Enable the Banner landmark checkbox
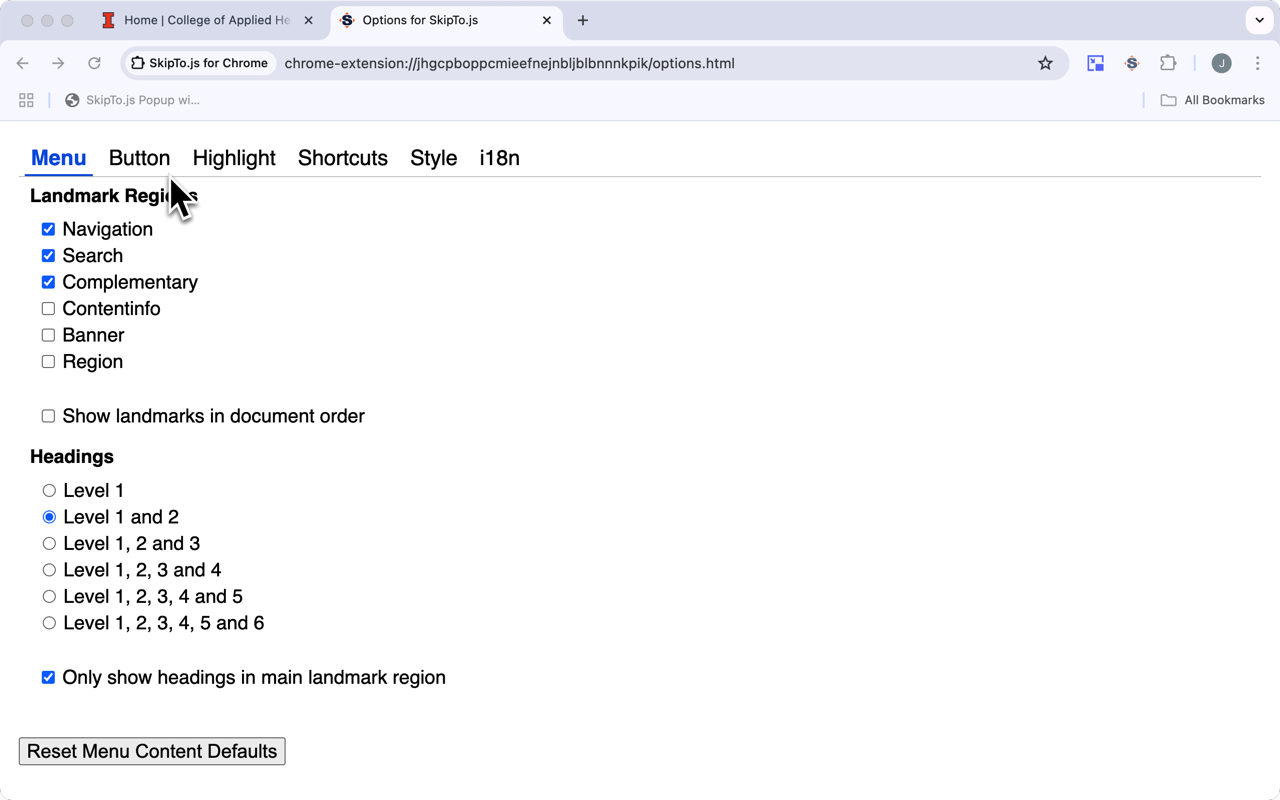 pyautogui.click(x=48, y=335)
